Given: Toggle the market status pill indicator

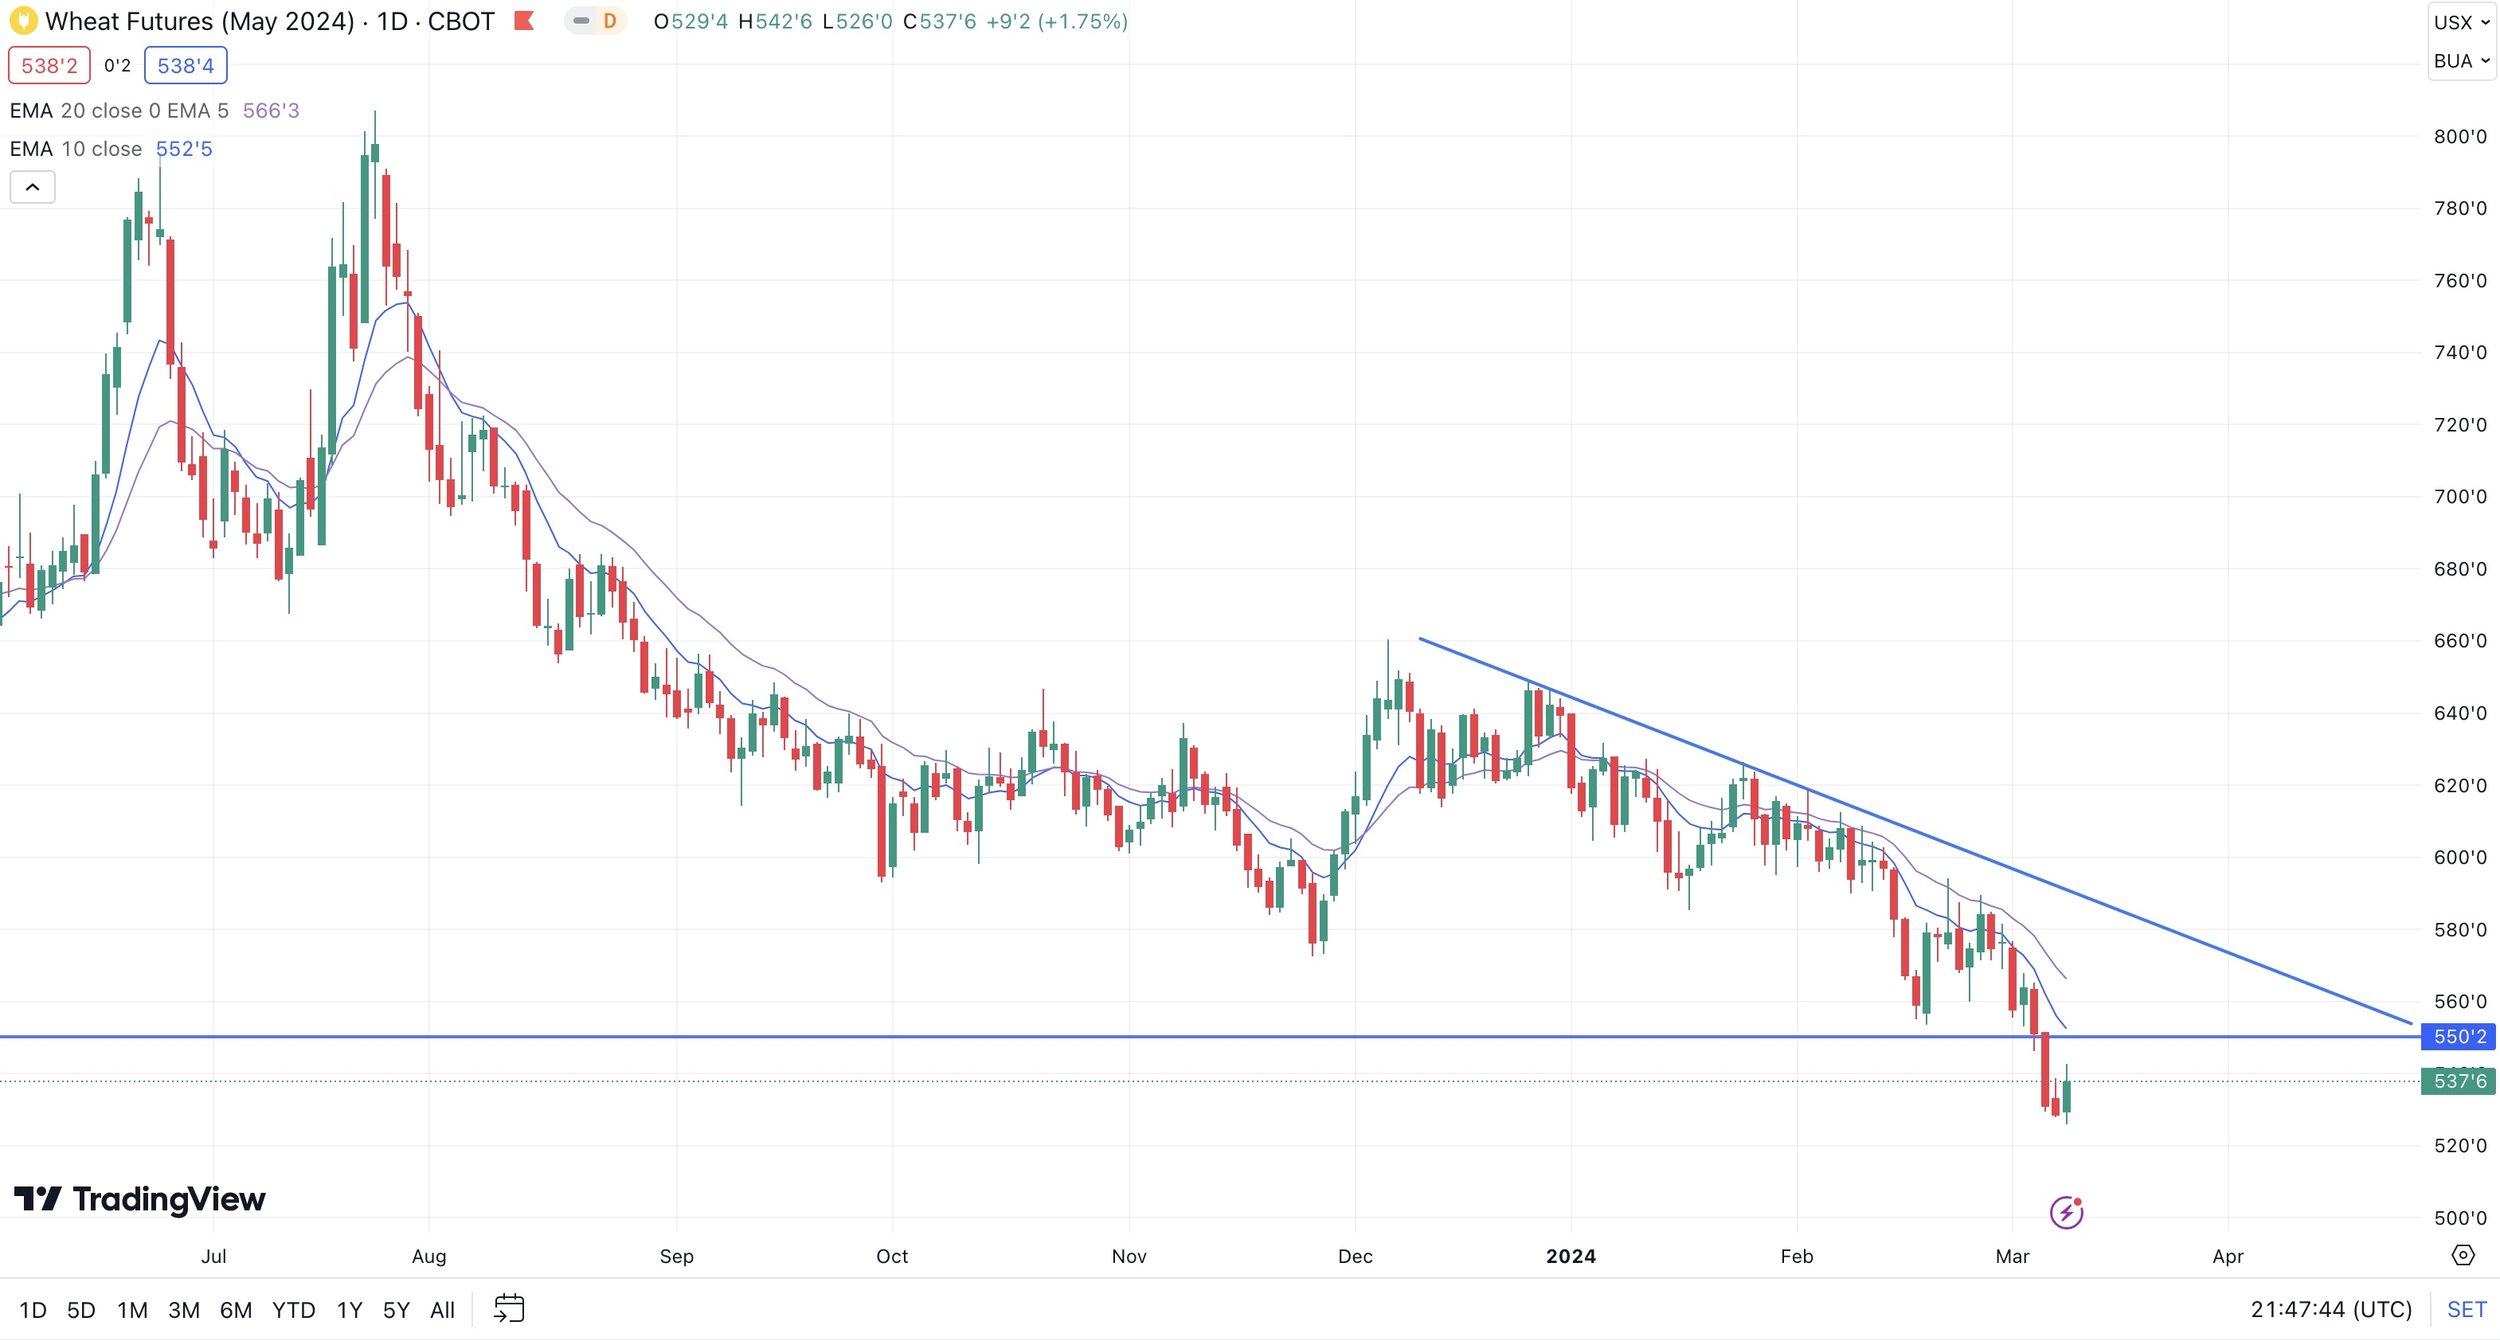Looking at the screenshot, I should [581, 21].
